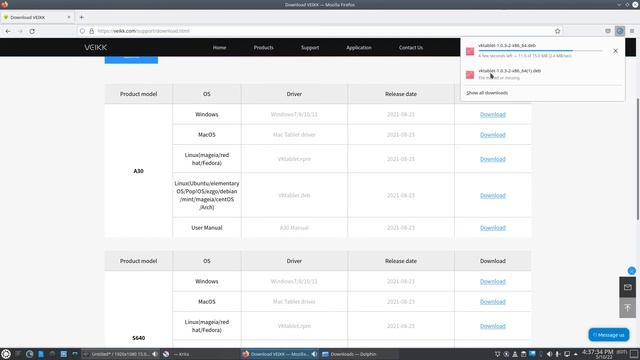Download the A30 Vktablet.rpm Linux driver
Image resolution: width=640 pixels, height=360 pixels.
(493, 159)
